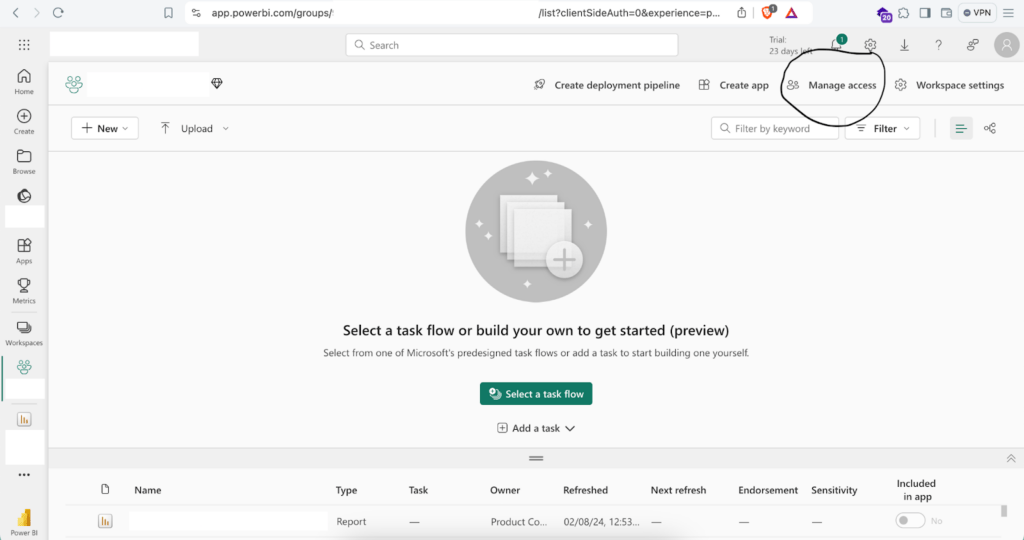
Task: Expand the Filter dropdown
Action: click(883, 128)
